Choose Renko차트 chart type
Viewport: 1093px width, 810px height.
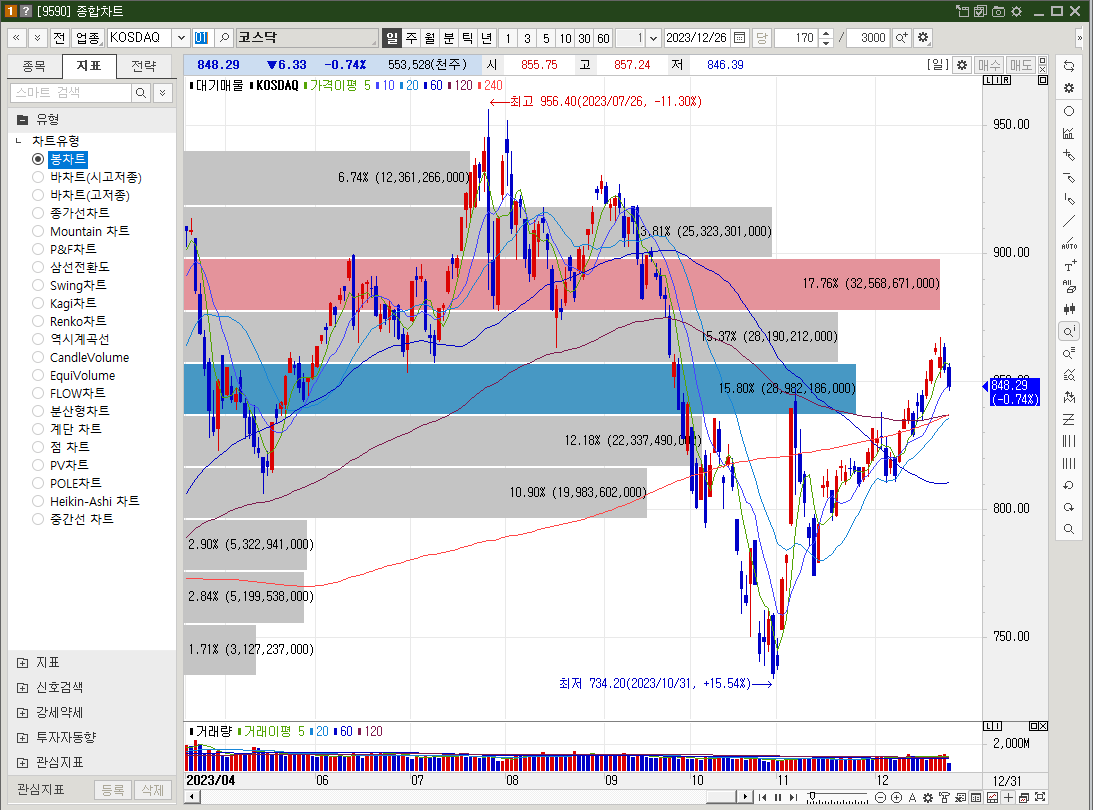38,321
